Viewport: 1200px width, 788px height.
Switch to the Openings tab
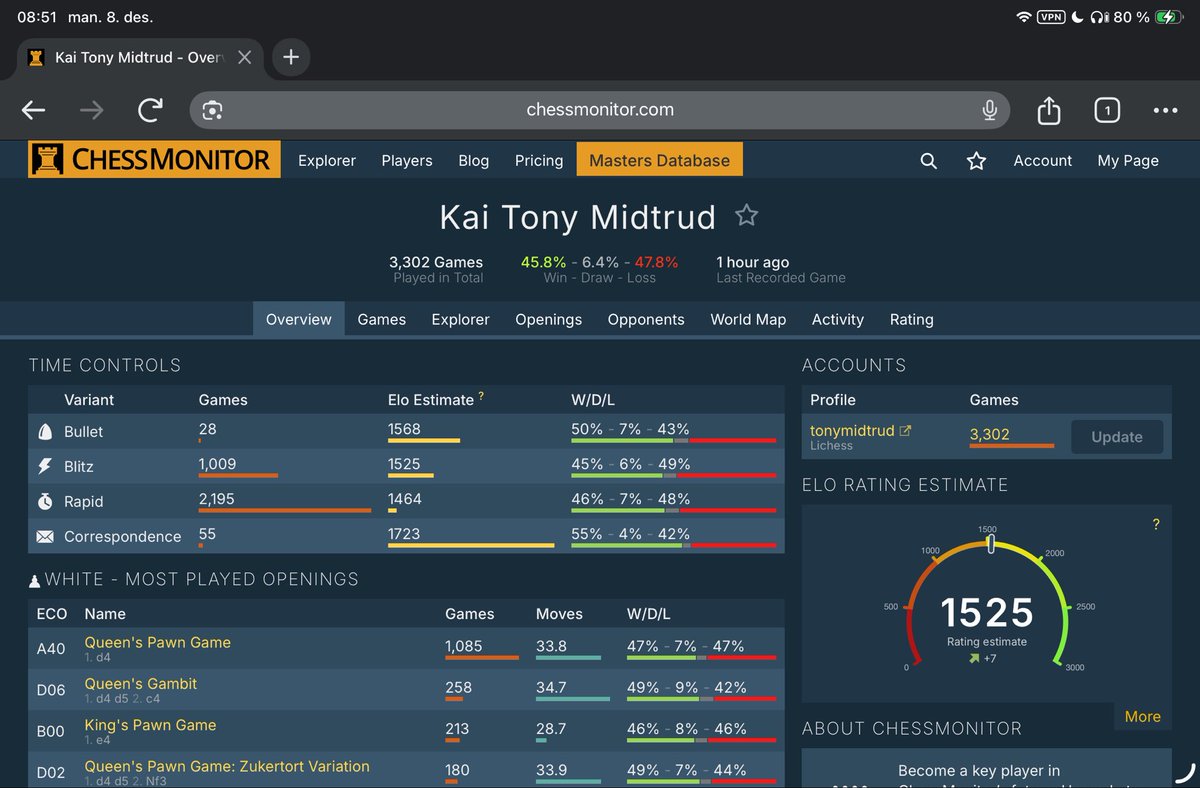(548, 320)
